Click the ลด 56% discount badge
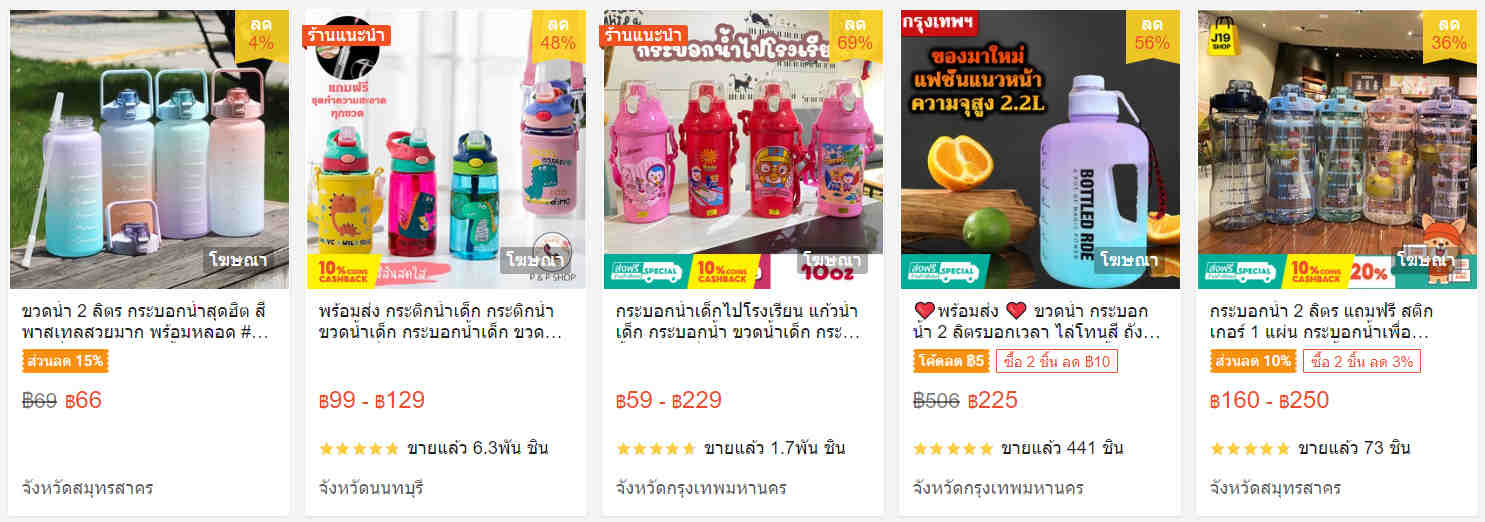The height and width of the screenshot is (522, 1485). point(1152,33)
